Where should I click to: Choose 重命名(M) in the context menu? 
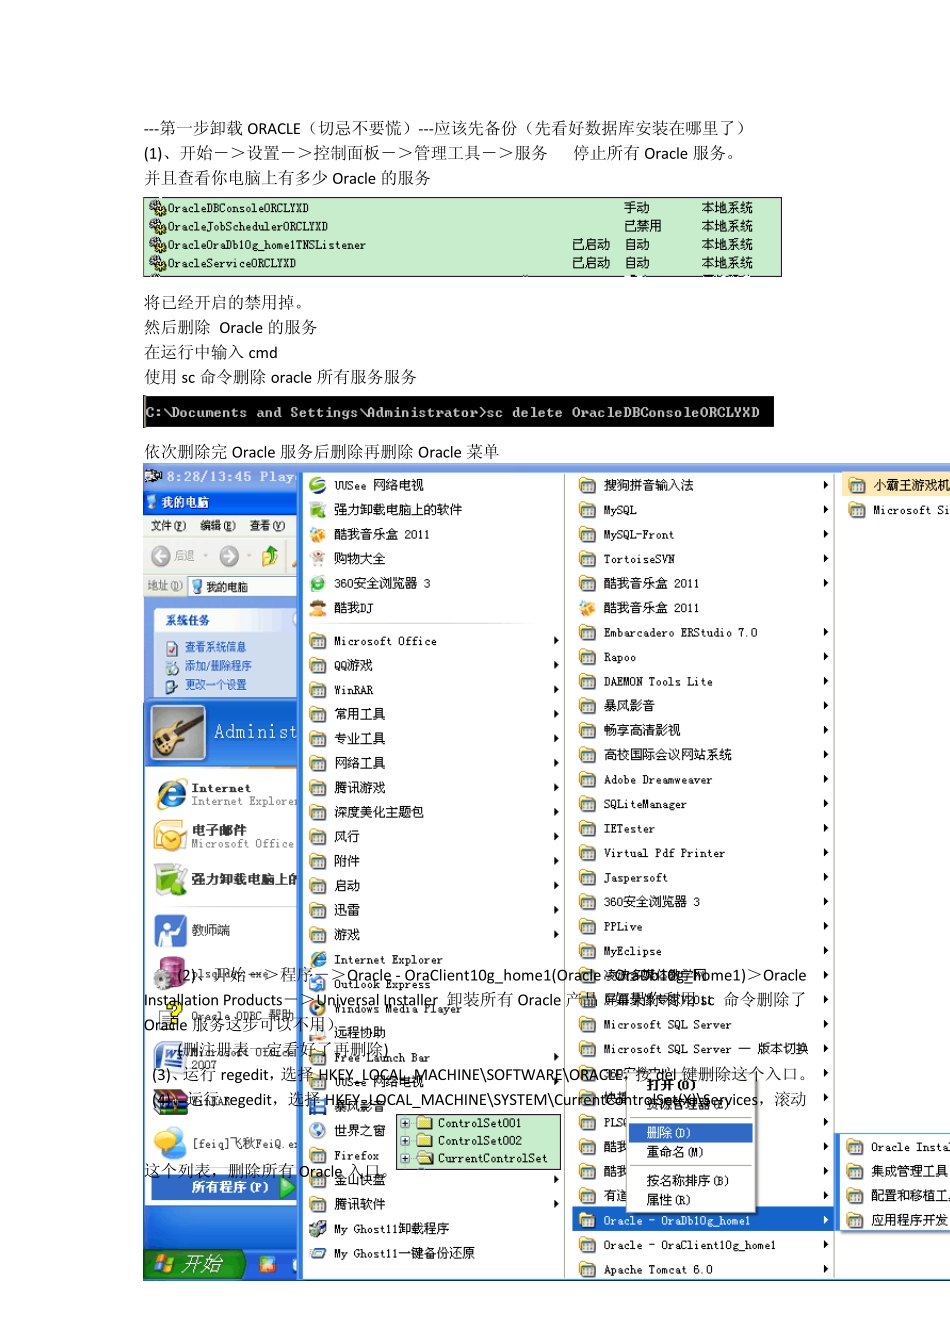click(675, 1152)
